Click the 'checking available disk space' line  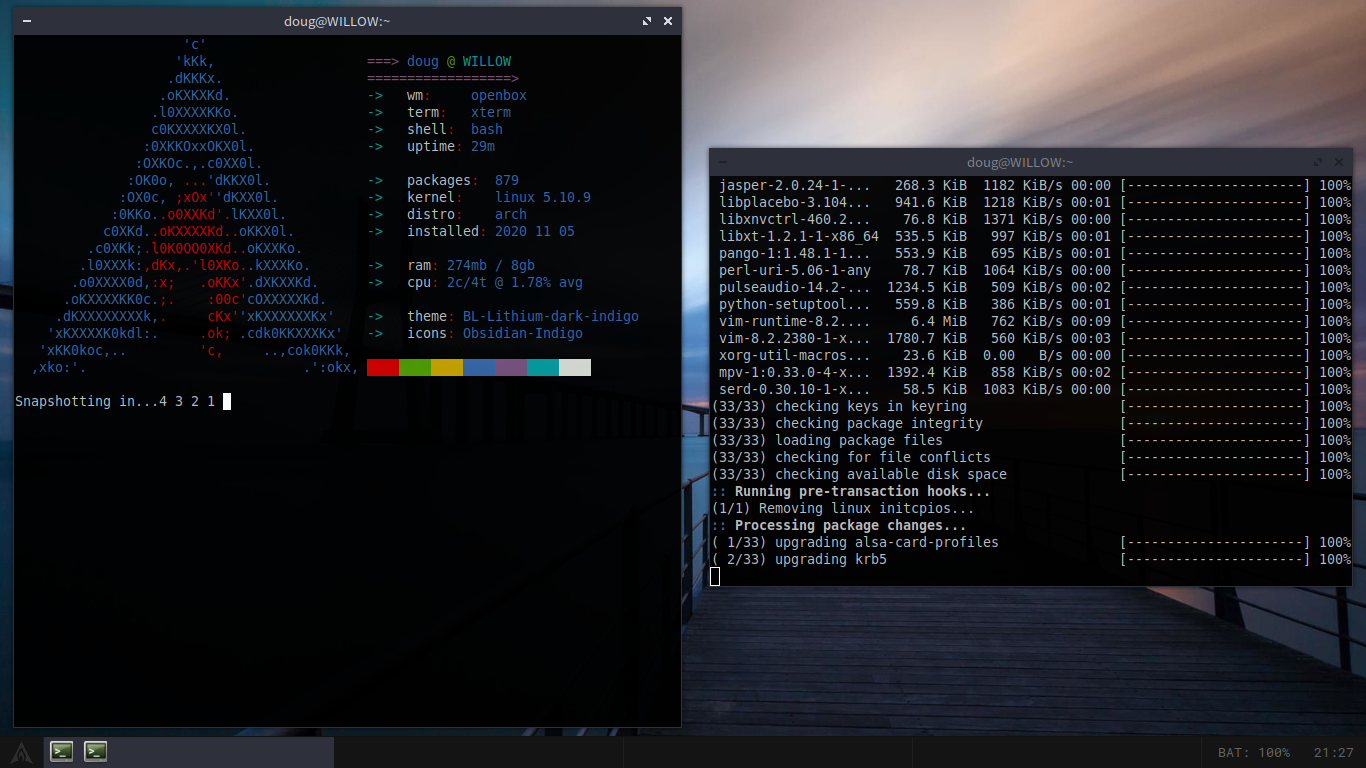pyautogui.click(x=1031, y=474)
